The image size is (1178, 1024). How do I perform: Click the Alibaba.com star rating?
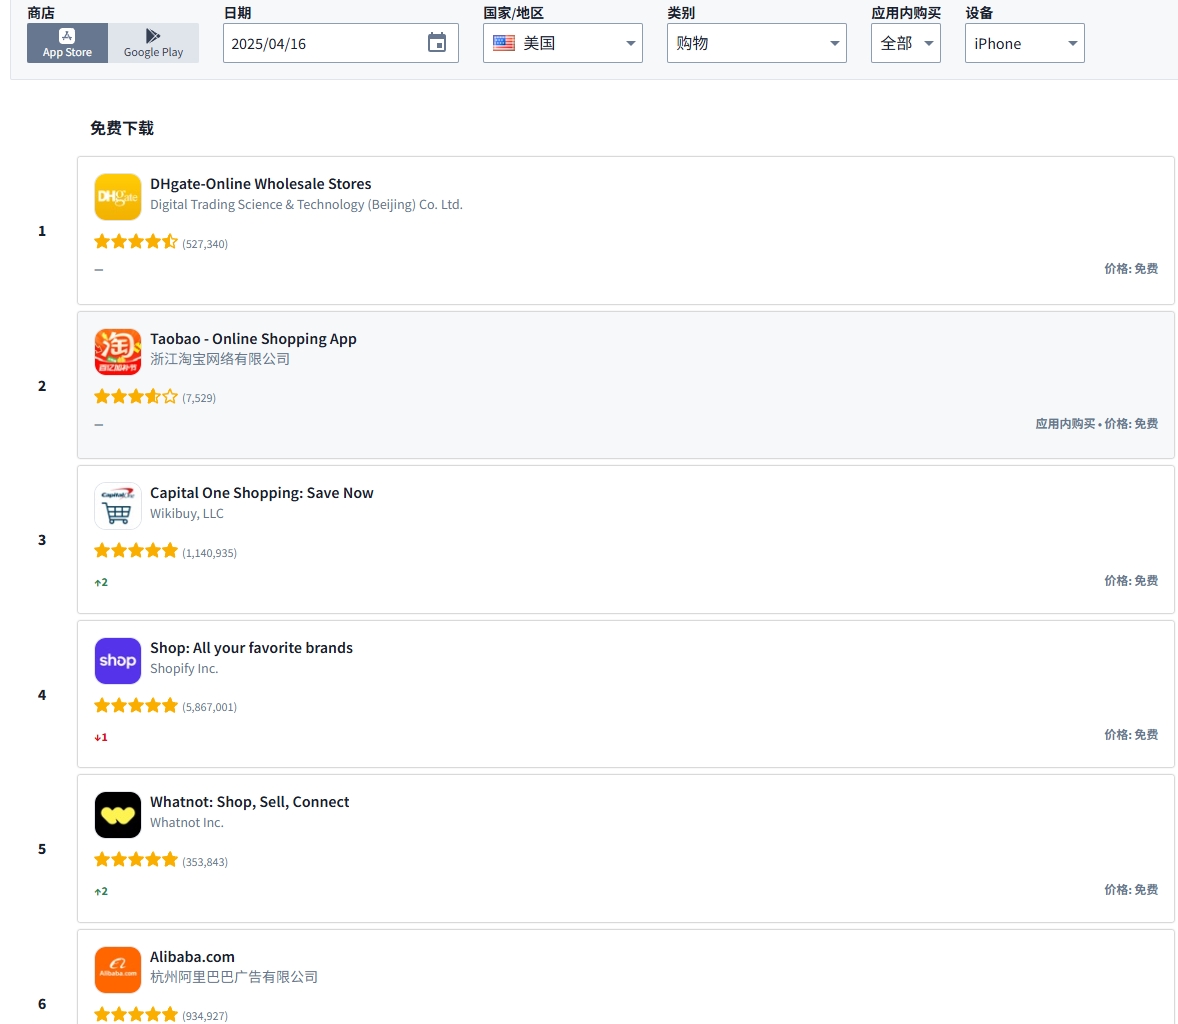[x=136, y=1014]
